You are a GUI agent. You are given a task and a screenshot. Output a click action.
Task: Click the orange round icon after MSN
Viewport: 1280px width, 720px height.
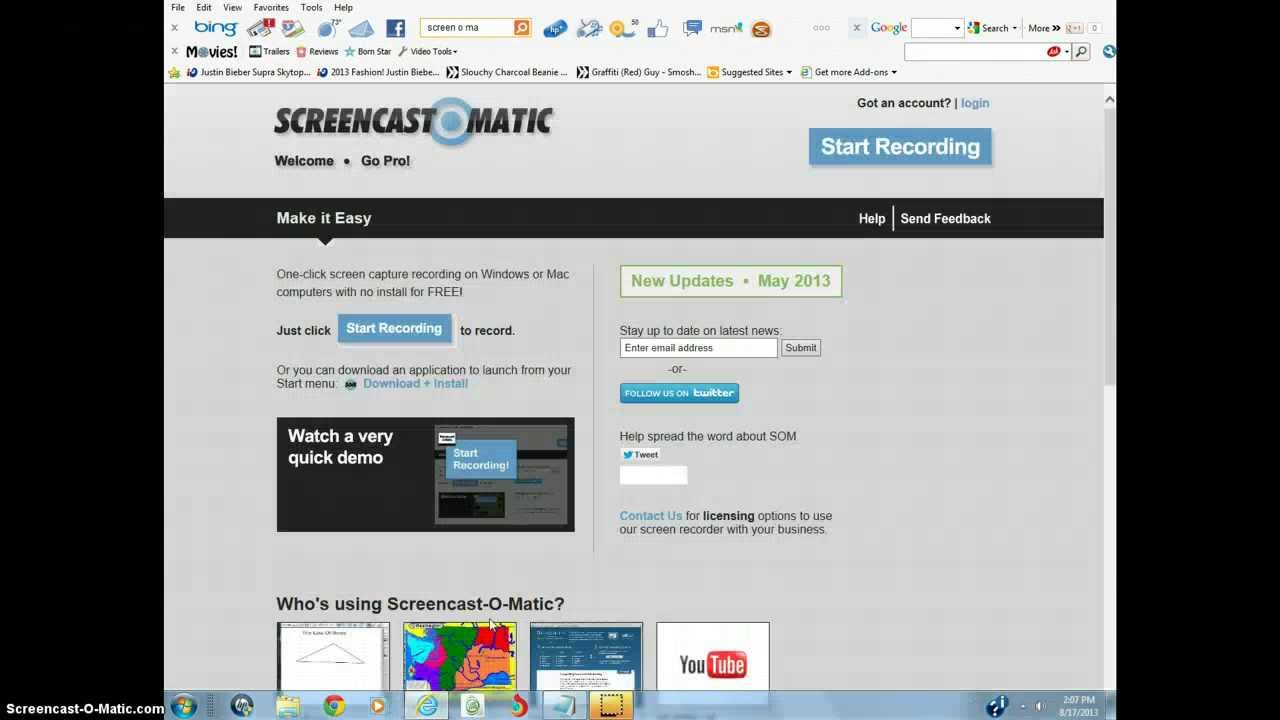[x=761, y=29]
